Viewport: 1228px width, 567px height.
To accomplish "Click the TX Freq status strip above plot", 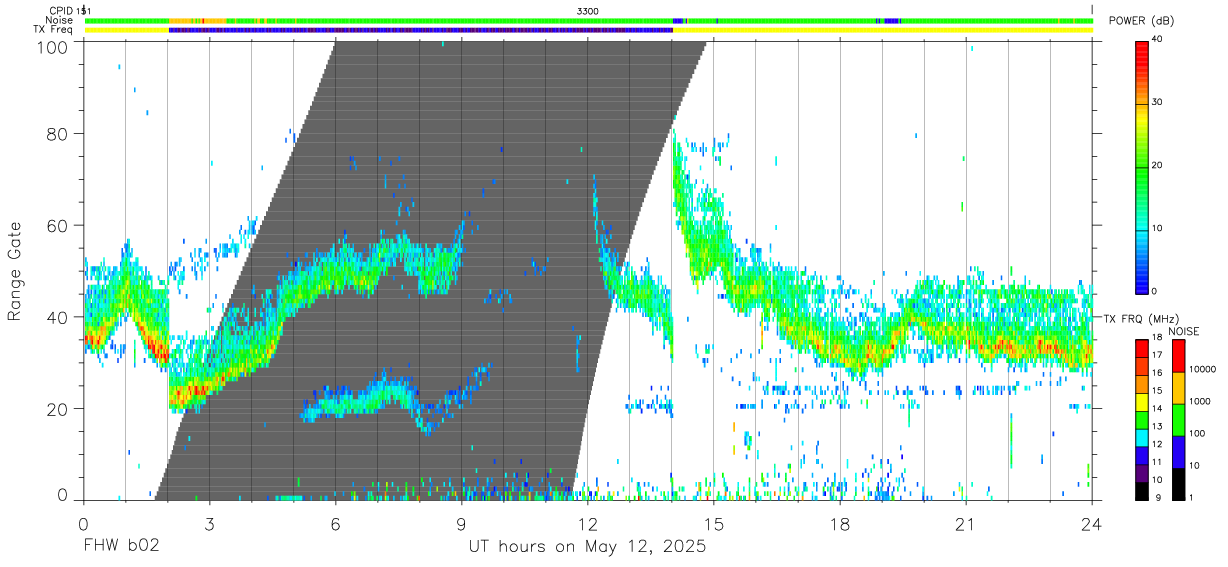I will [588, 30].
